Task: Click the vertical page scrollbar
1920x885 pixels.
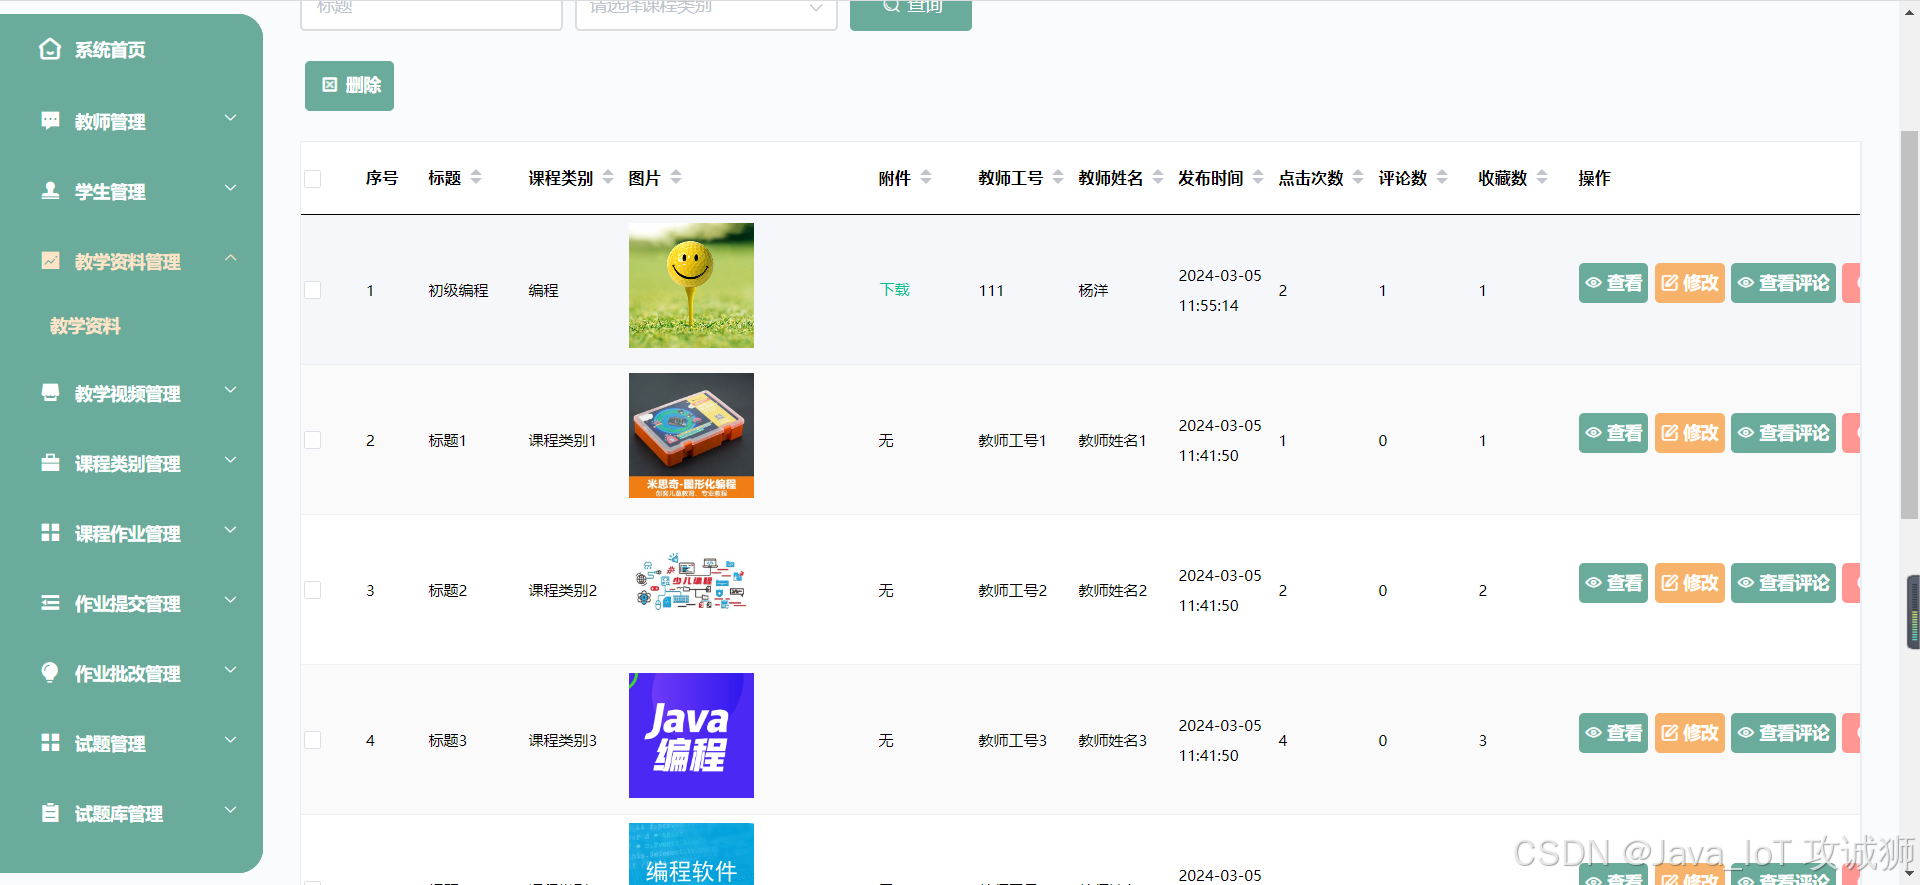Action: 1909,325
